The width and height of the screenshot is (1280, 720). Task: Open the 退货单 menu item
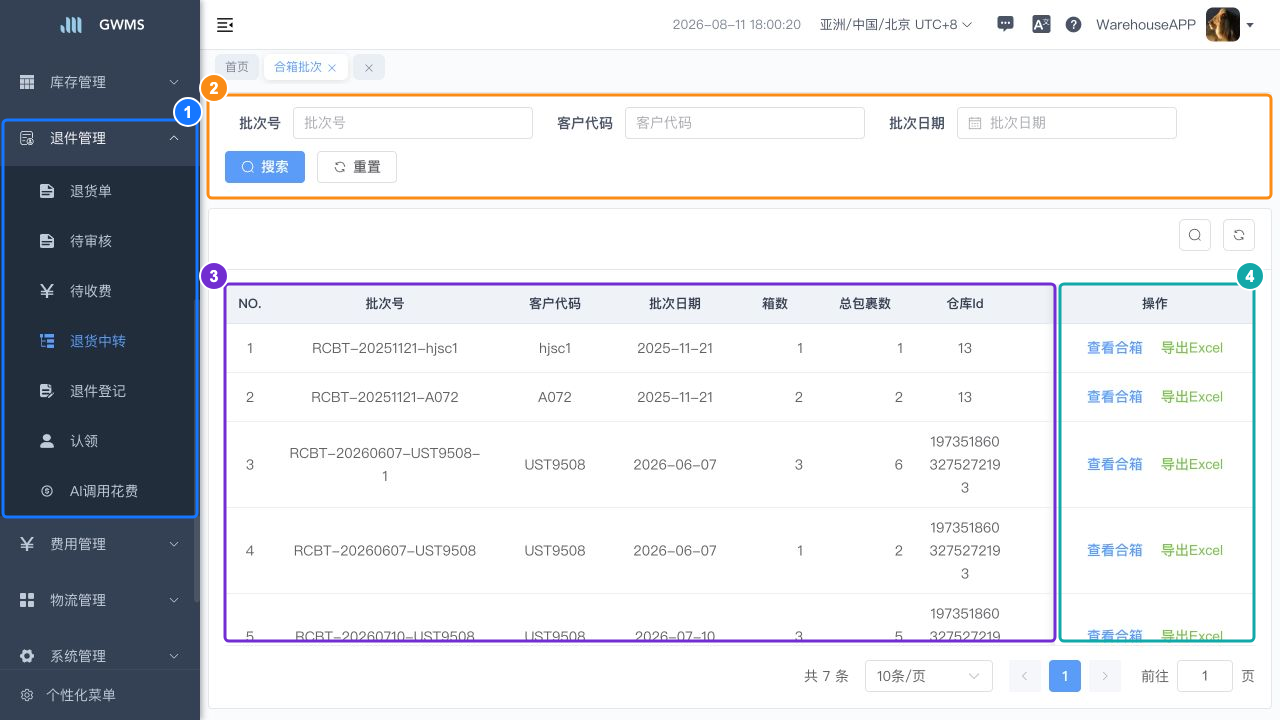pos(100,191)
